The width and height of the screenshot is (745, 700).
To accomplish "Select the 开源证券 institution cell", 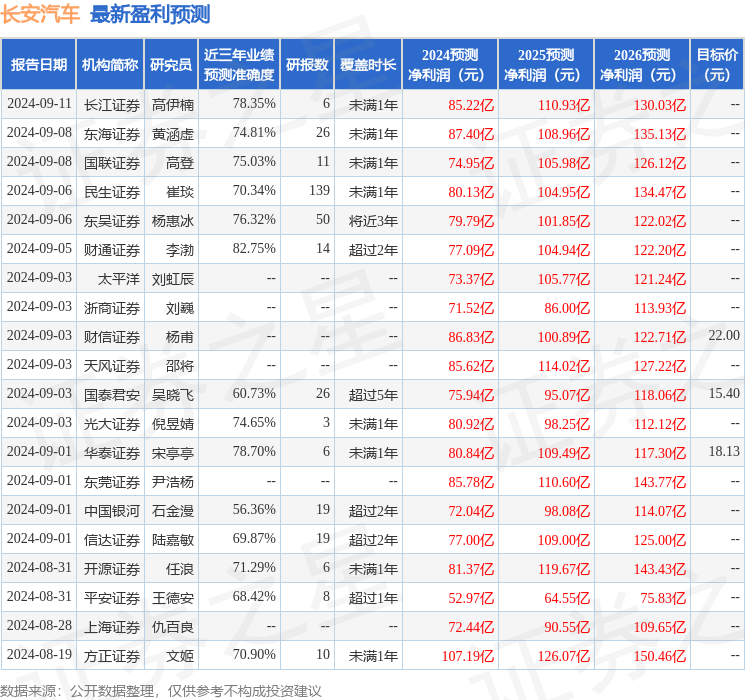I will (112, 569).
